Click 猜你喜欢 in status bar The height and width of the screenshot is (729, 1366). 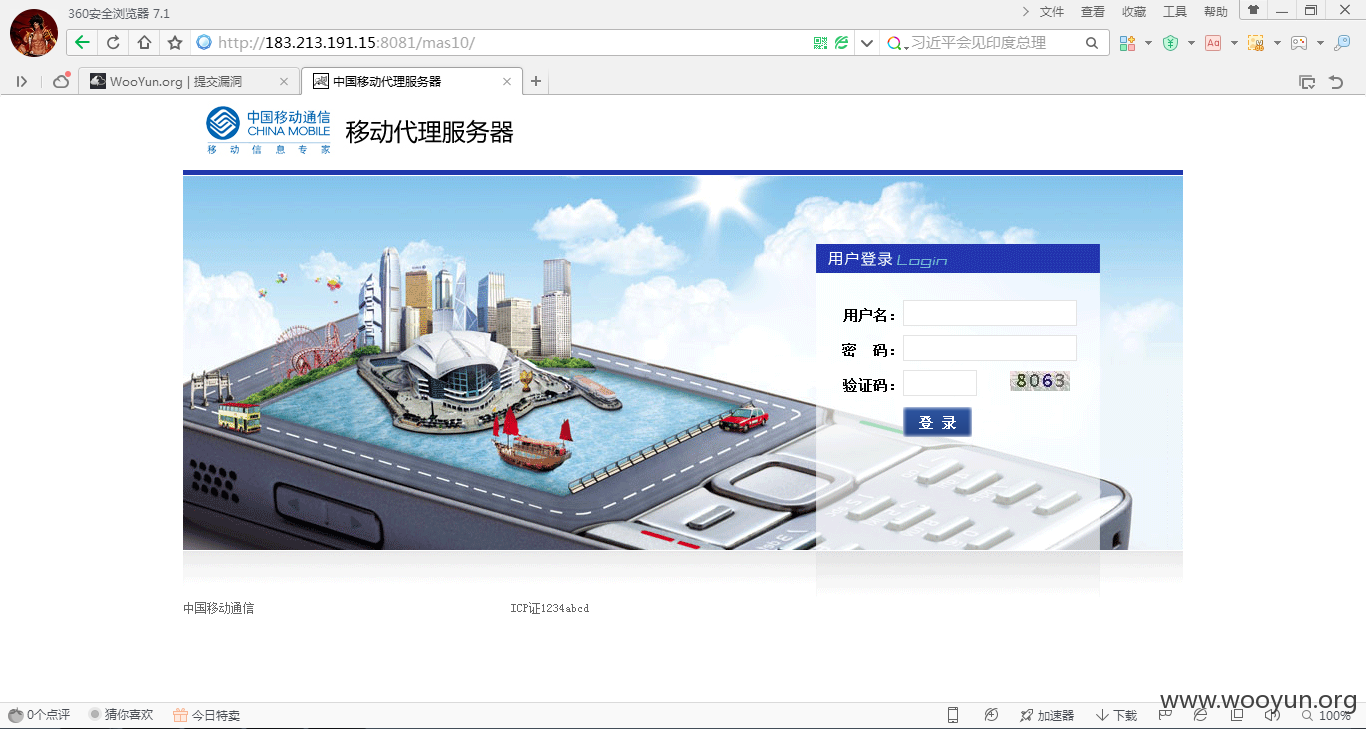click(x=121, y=715)
